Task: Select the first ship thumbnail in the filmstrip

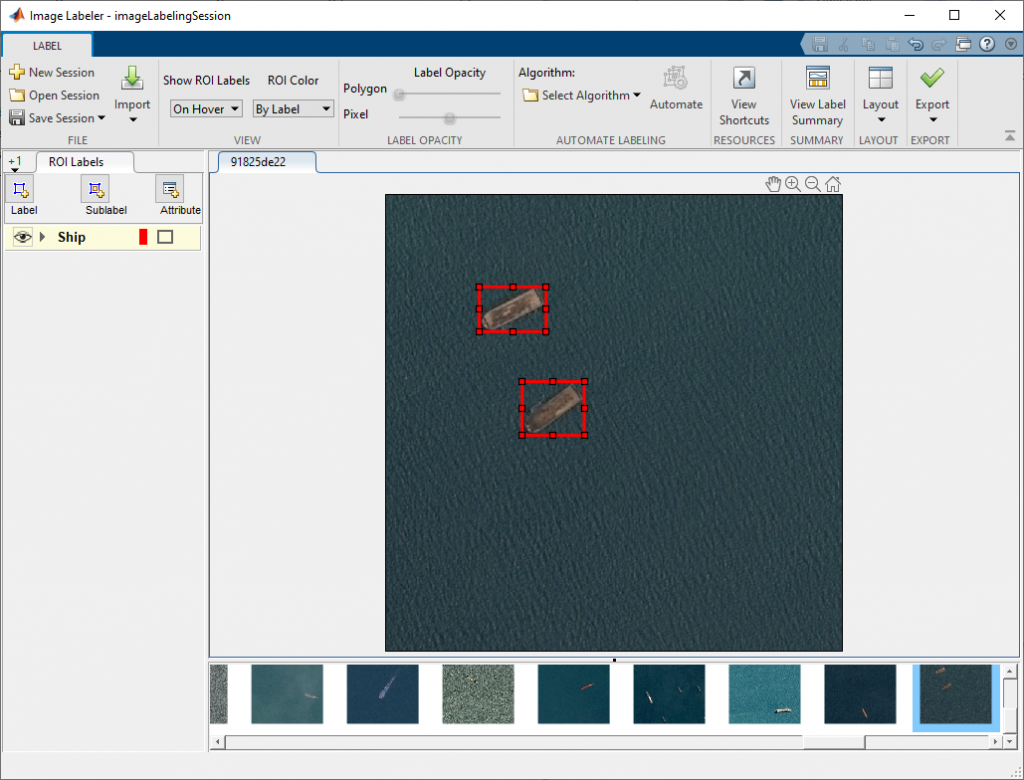Action: tap(287, 694)
